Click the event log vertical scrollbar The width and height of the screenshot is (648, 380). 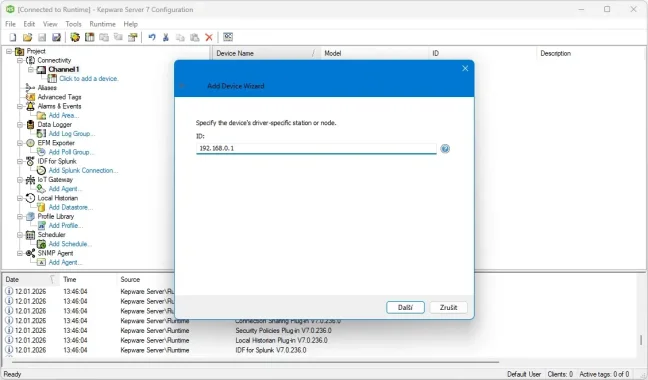point(641,340)
